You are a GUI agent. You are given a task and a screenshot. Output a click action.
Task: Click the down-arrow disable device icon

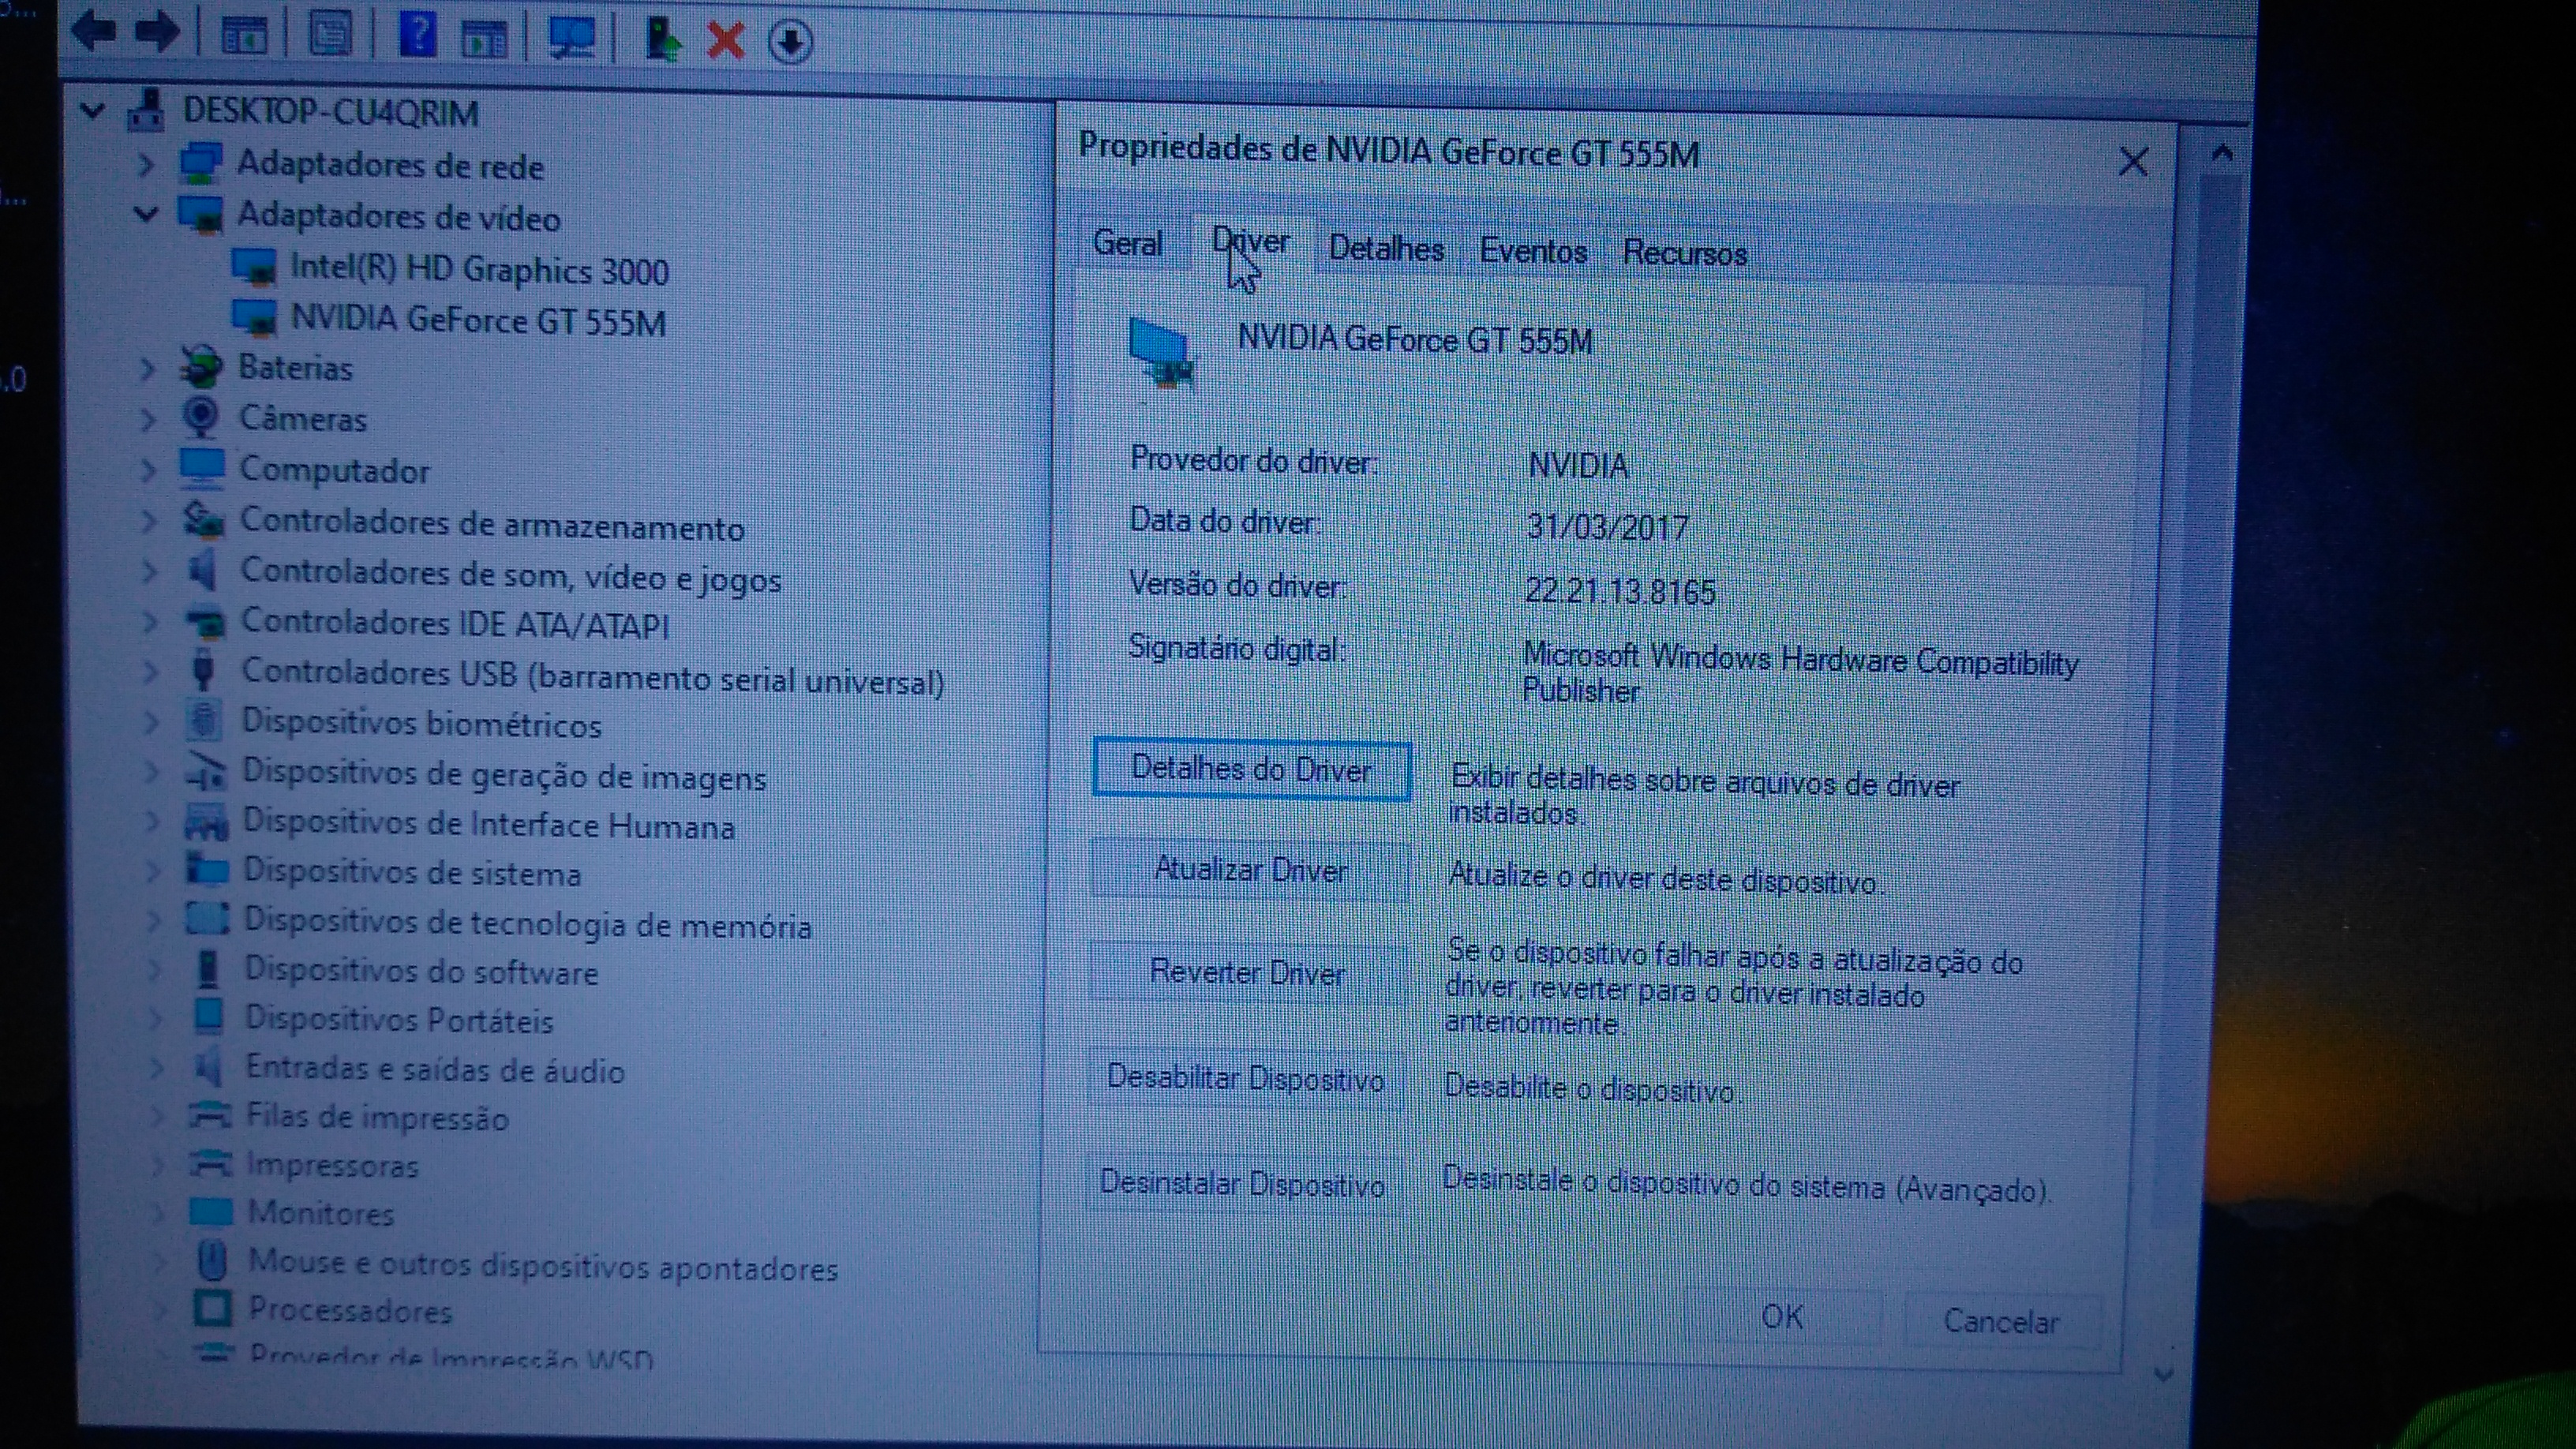790,43
